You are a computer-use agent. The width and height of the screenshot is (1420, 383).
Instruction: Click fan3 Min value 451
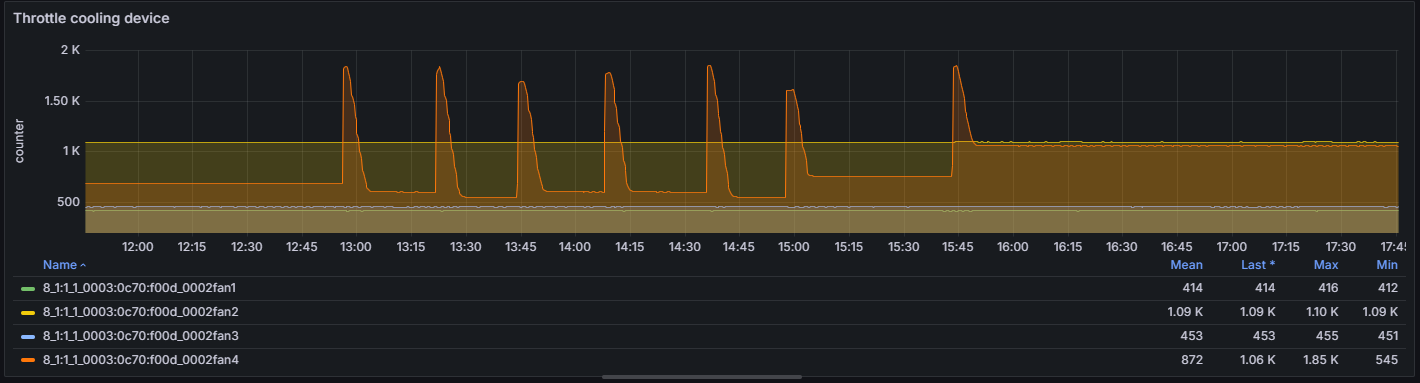pyautogui.click(x=1388, y=336)
